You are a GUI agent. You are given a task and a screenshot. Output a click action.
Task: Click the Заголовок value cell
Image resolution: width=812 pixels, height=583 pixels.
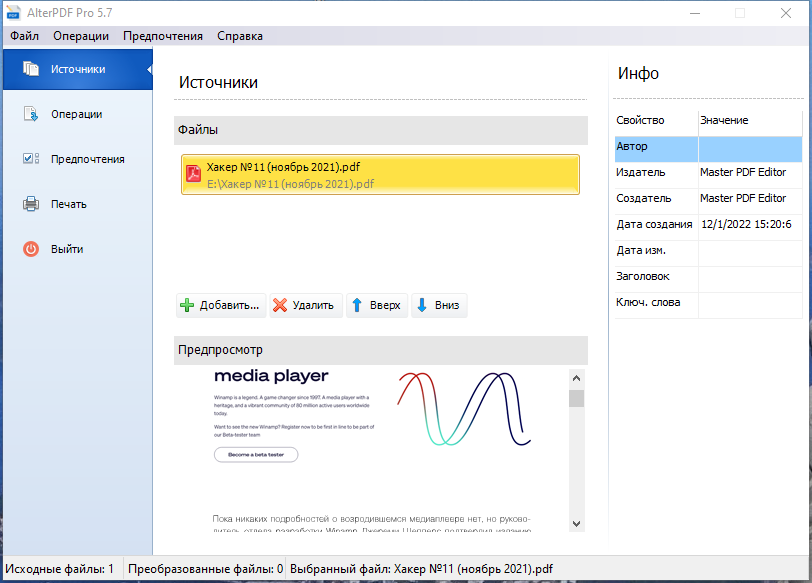click(x=750, y=276)
